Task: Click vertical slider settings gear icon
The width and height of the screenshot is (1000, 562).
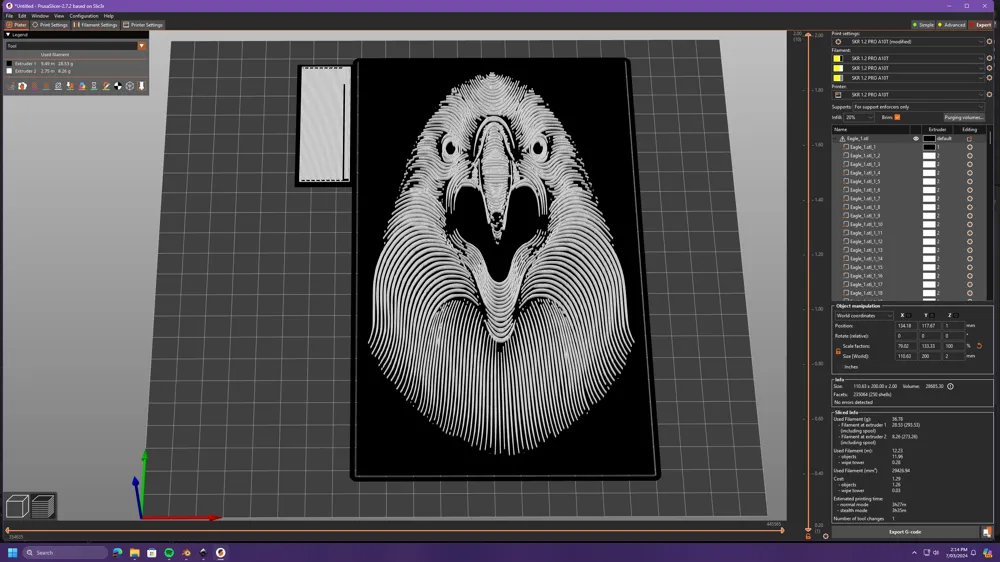Action: pos(825,536)
